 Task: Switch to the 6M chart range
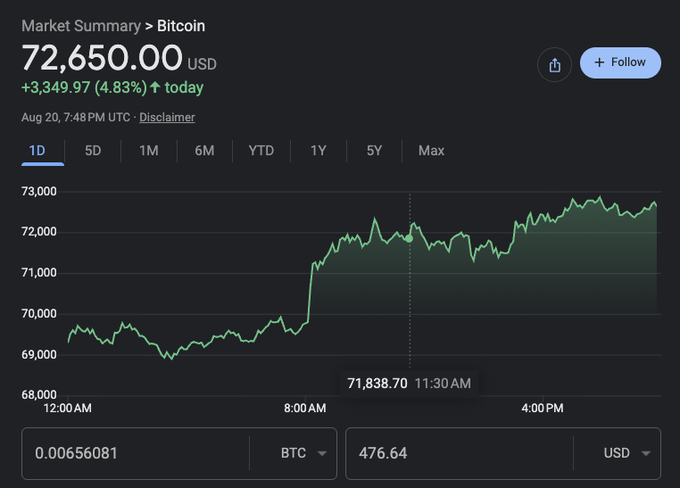coord(204,151)
